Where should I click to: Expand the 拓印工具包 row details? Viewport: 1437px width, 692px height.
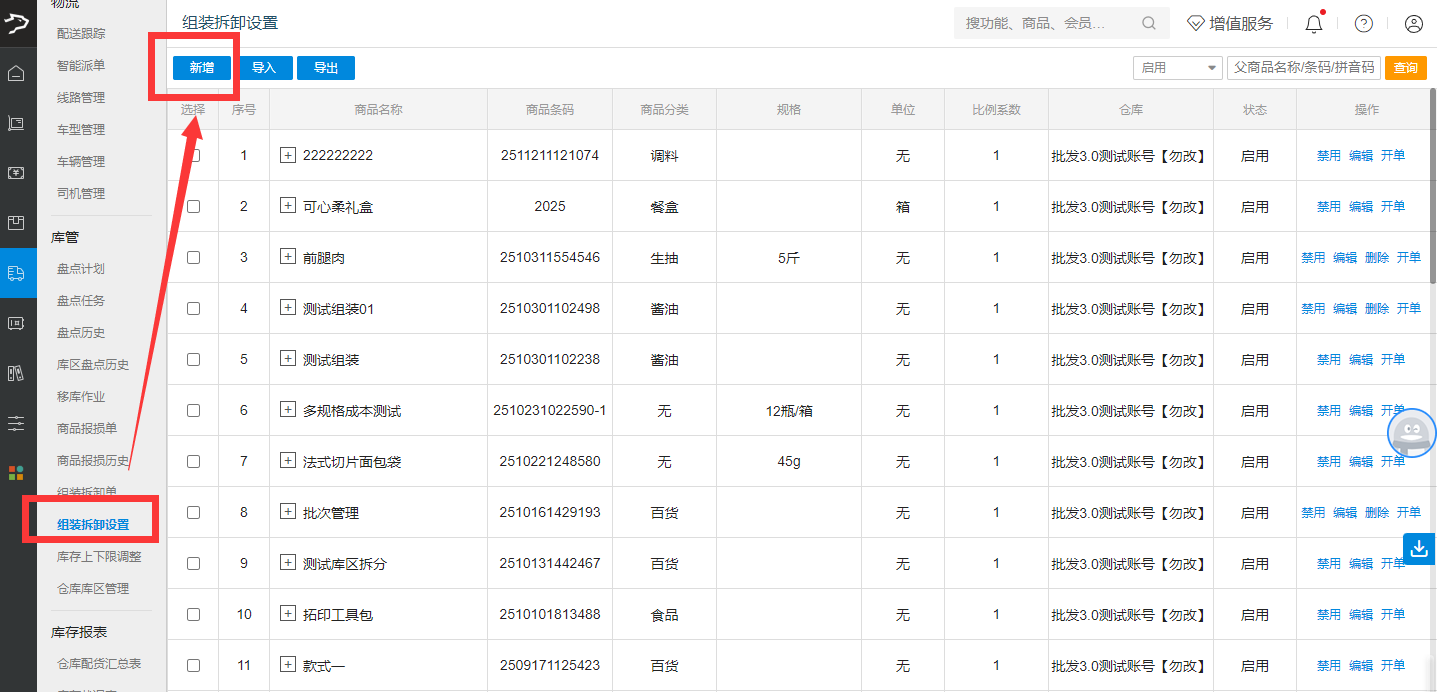point(288,614)
